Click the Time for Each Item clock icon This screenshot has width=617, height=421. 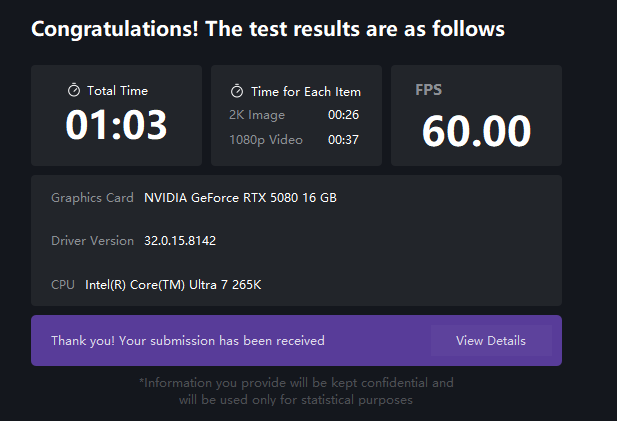click(x=237, y=92)
